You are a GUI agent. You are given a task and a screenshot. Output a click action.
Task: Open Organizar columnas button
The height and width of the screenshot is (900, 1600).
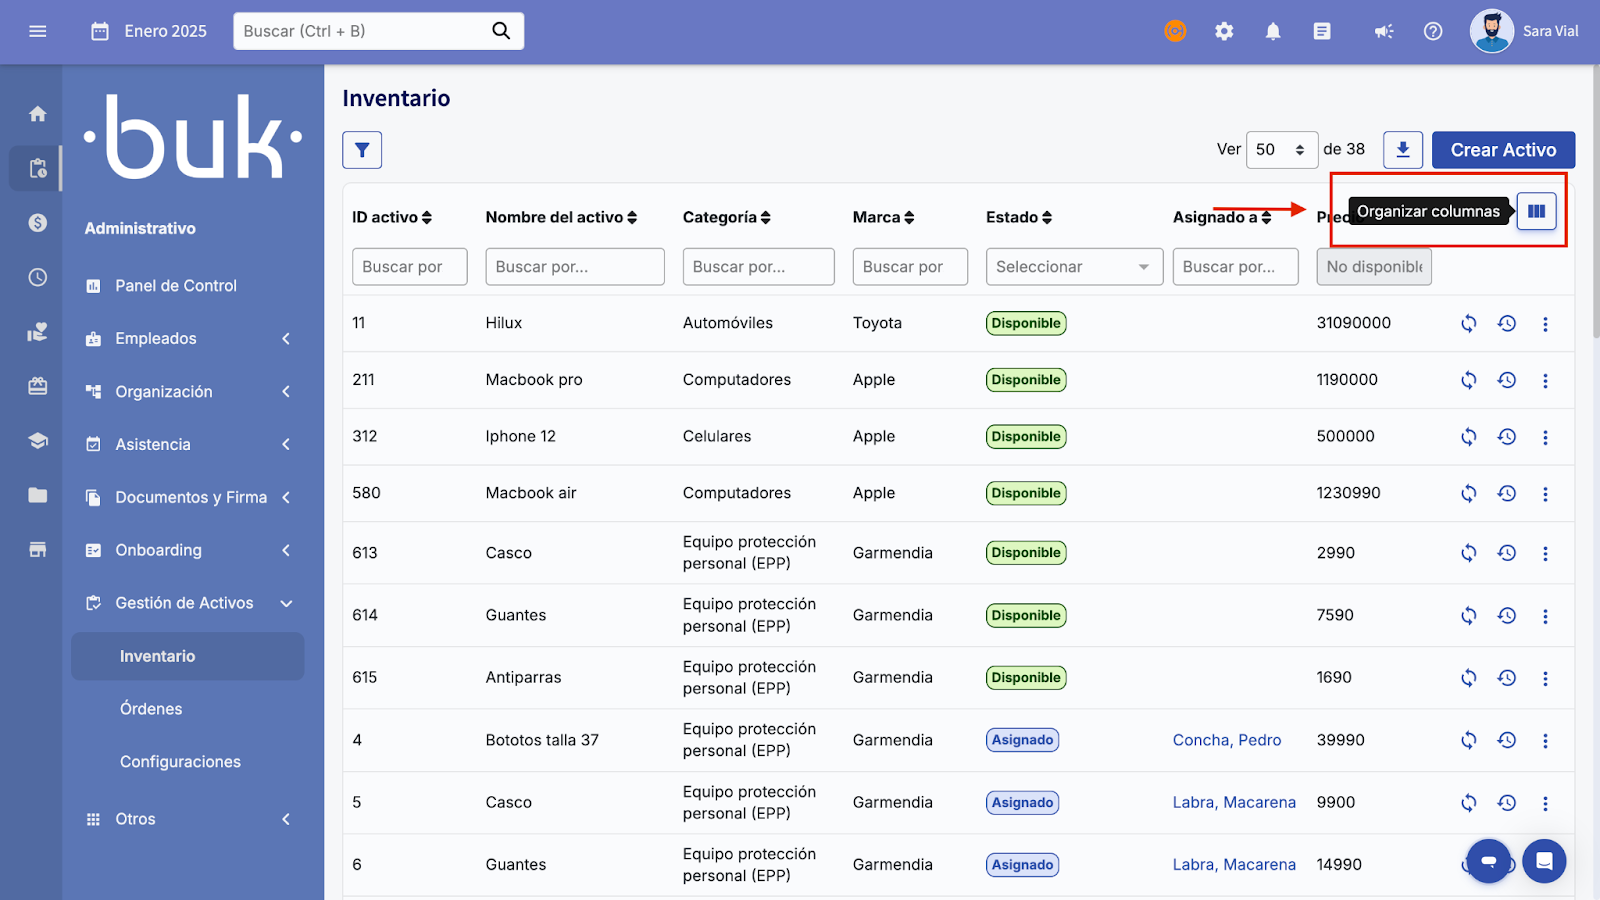pos(1536,211)
